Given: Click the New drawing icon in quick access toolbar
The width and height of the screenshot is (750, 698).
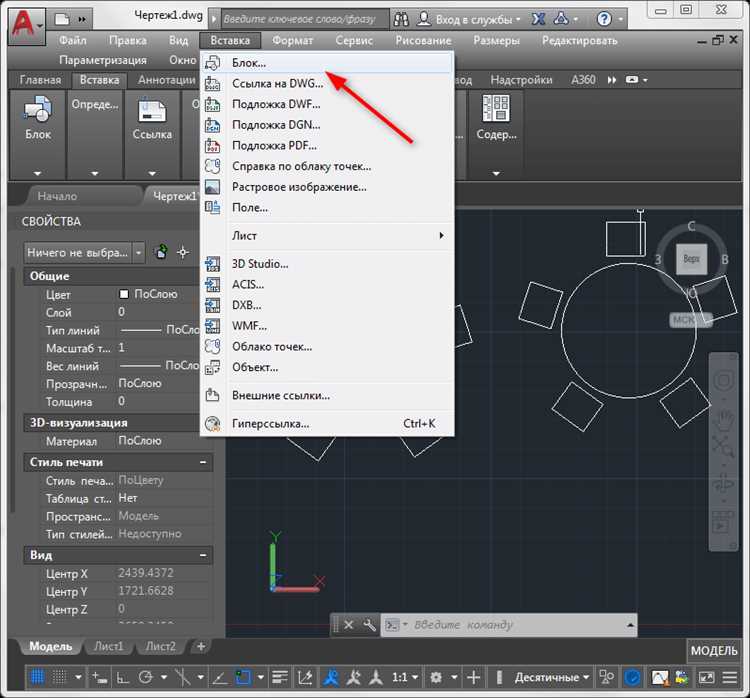Looking at the screenshot, I should (x=62, y=19).
